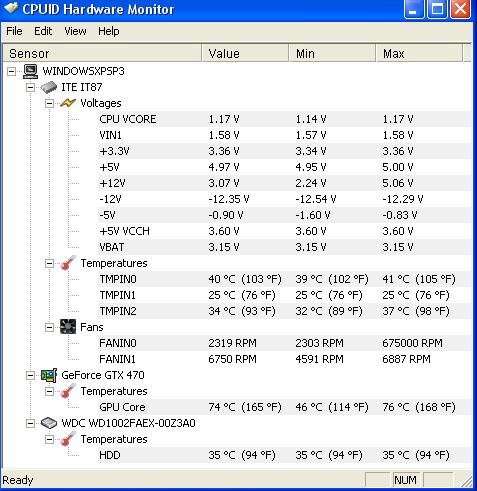477x491 pixels.
Task: Click the Fans fan icon
Action: (68, 327)
